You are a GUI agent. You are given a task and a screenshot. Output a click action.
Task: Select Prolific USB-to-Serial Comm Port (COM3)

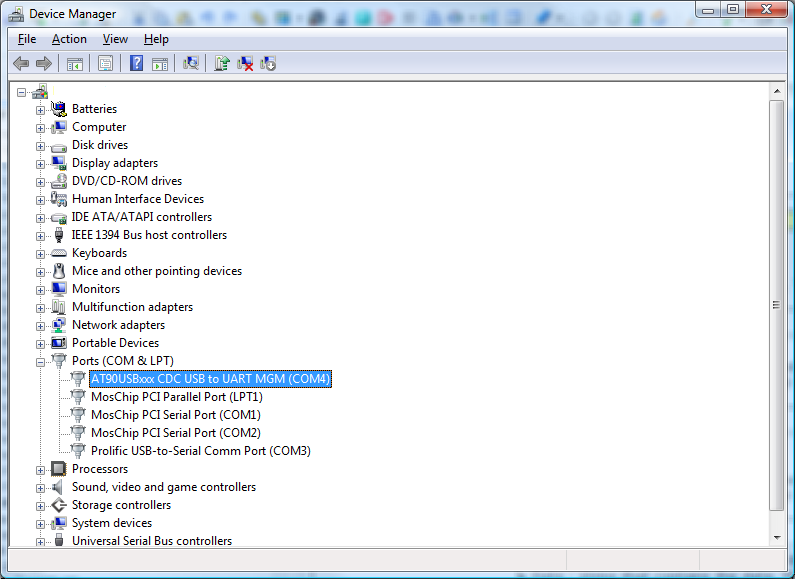tap(201, 451)
